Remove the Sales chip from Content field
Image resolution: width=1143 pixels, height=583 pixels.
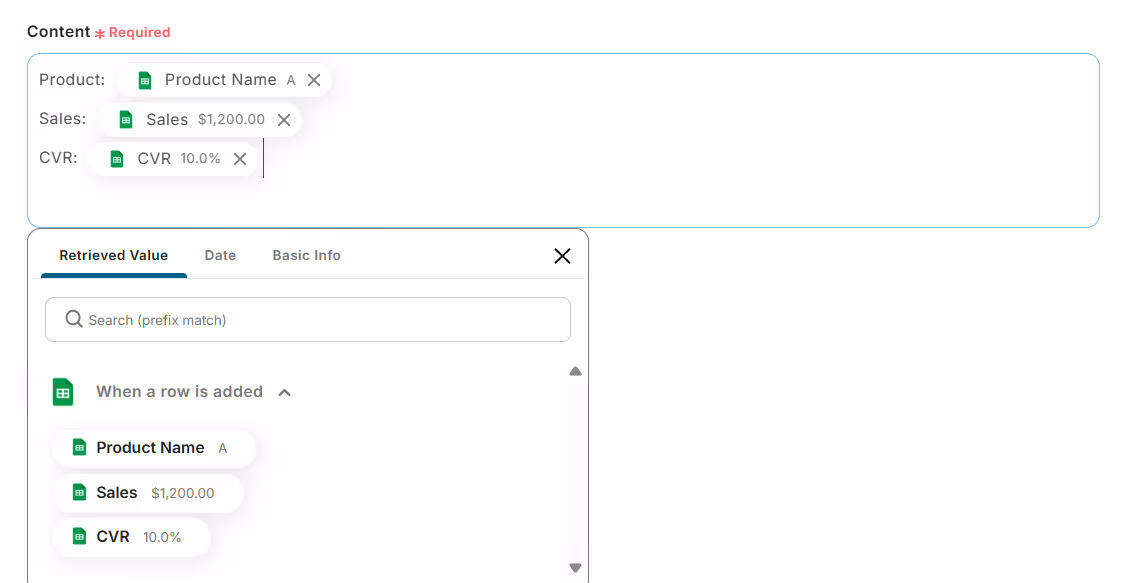(x=284, y=120)
